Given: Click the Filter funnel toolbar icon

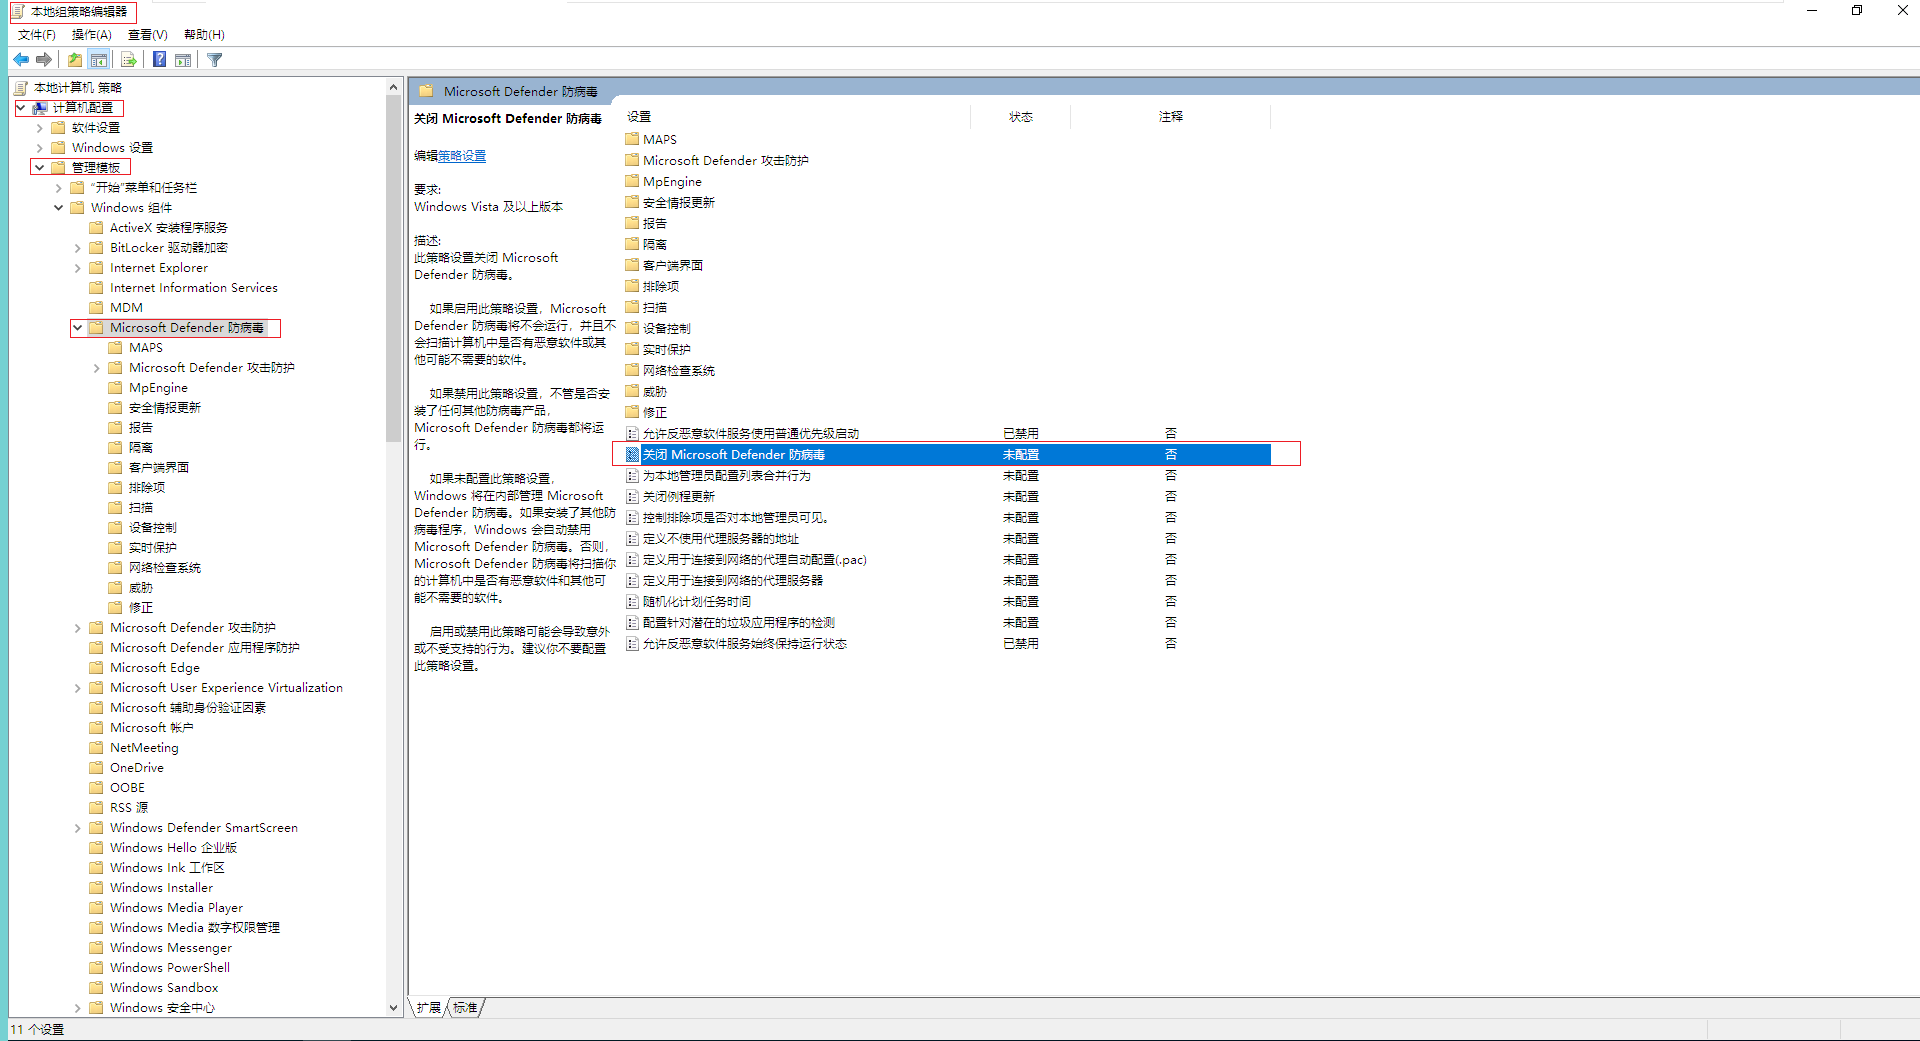Looking at the screenshot, I should [215, 60].
